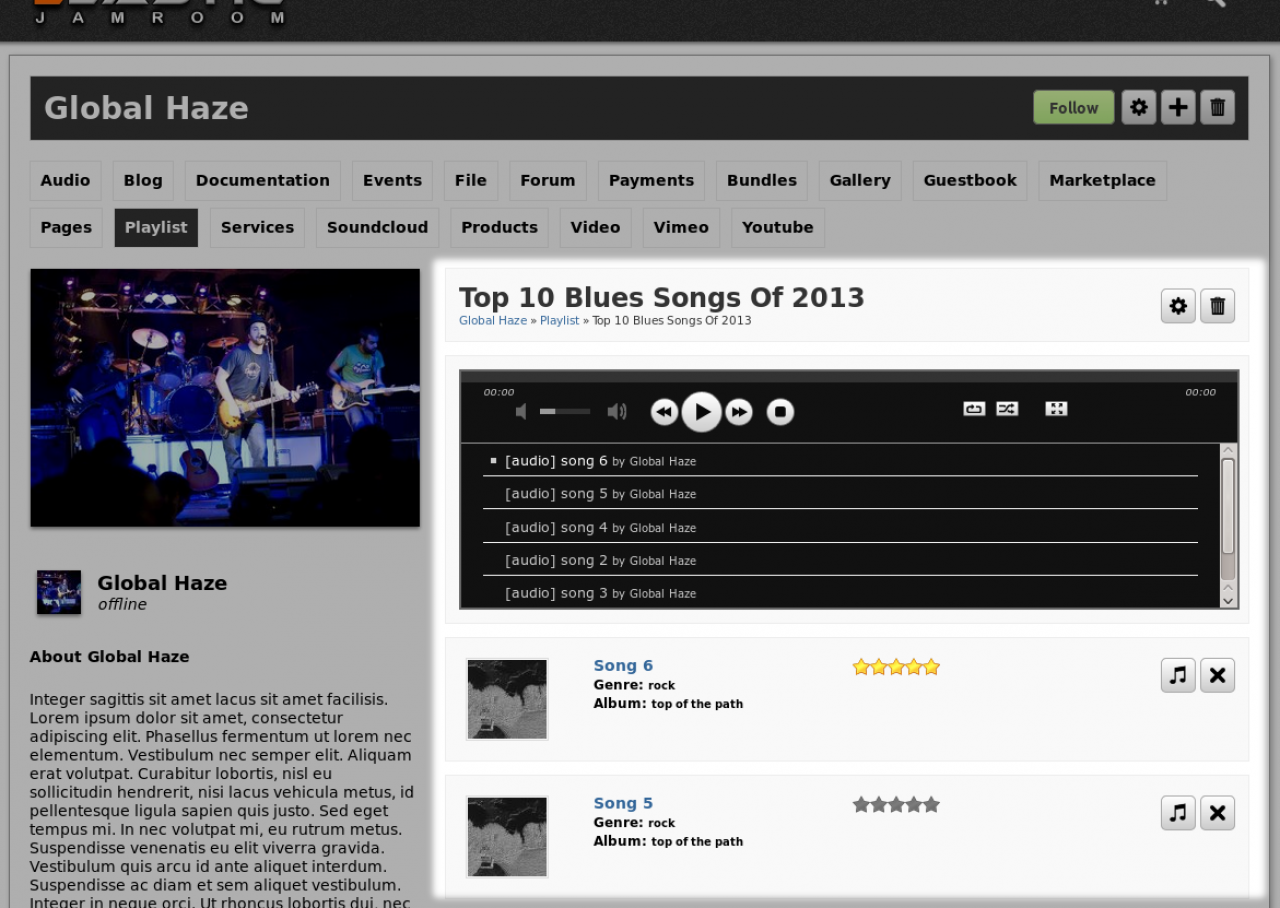Play the playlist in the audio player
This screenshot has width=1280, height=908.
click(702, 411)
